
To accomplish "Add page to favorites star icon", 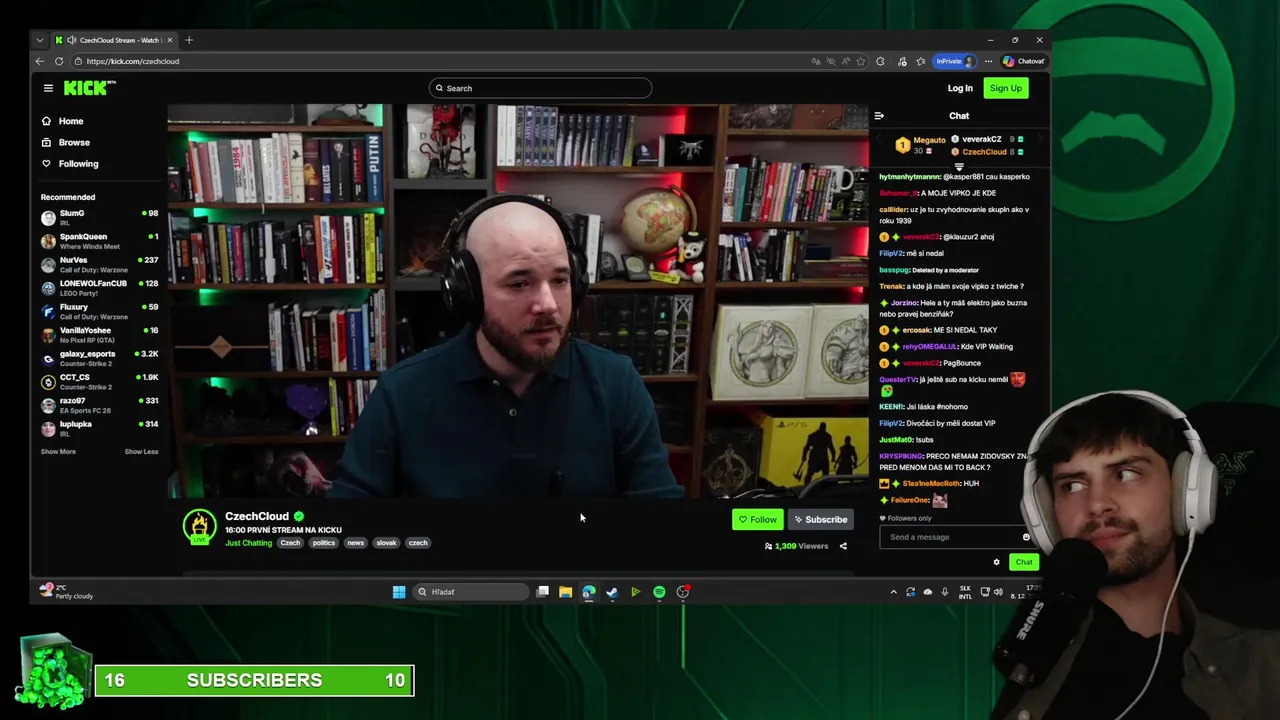I will (860, 61).
